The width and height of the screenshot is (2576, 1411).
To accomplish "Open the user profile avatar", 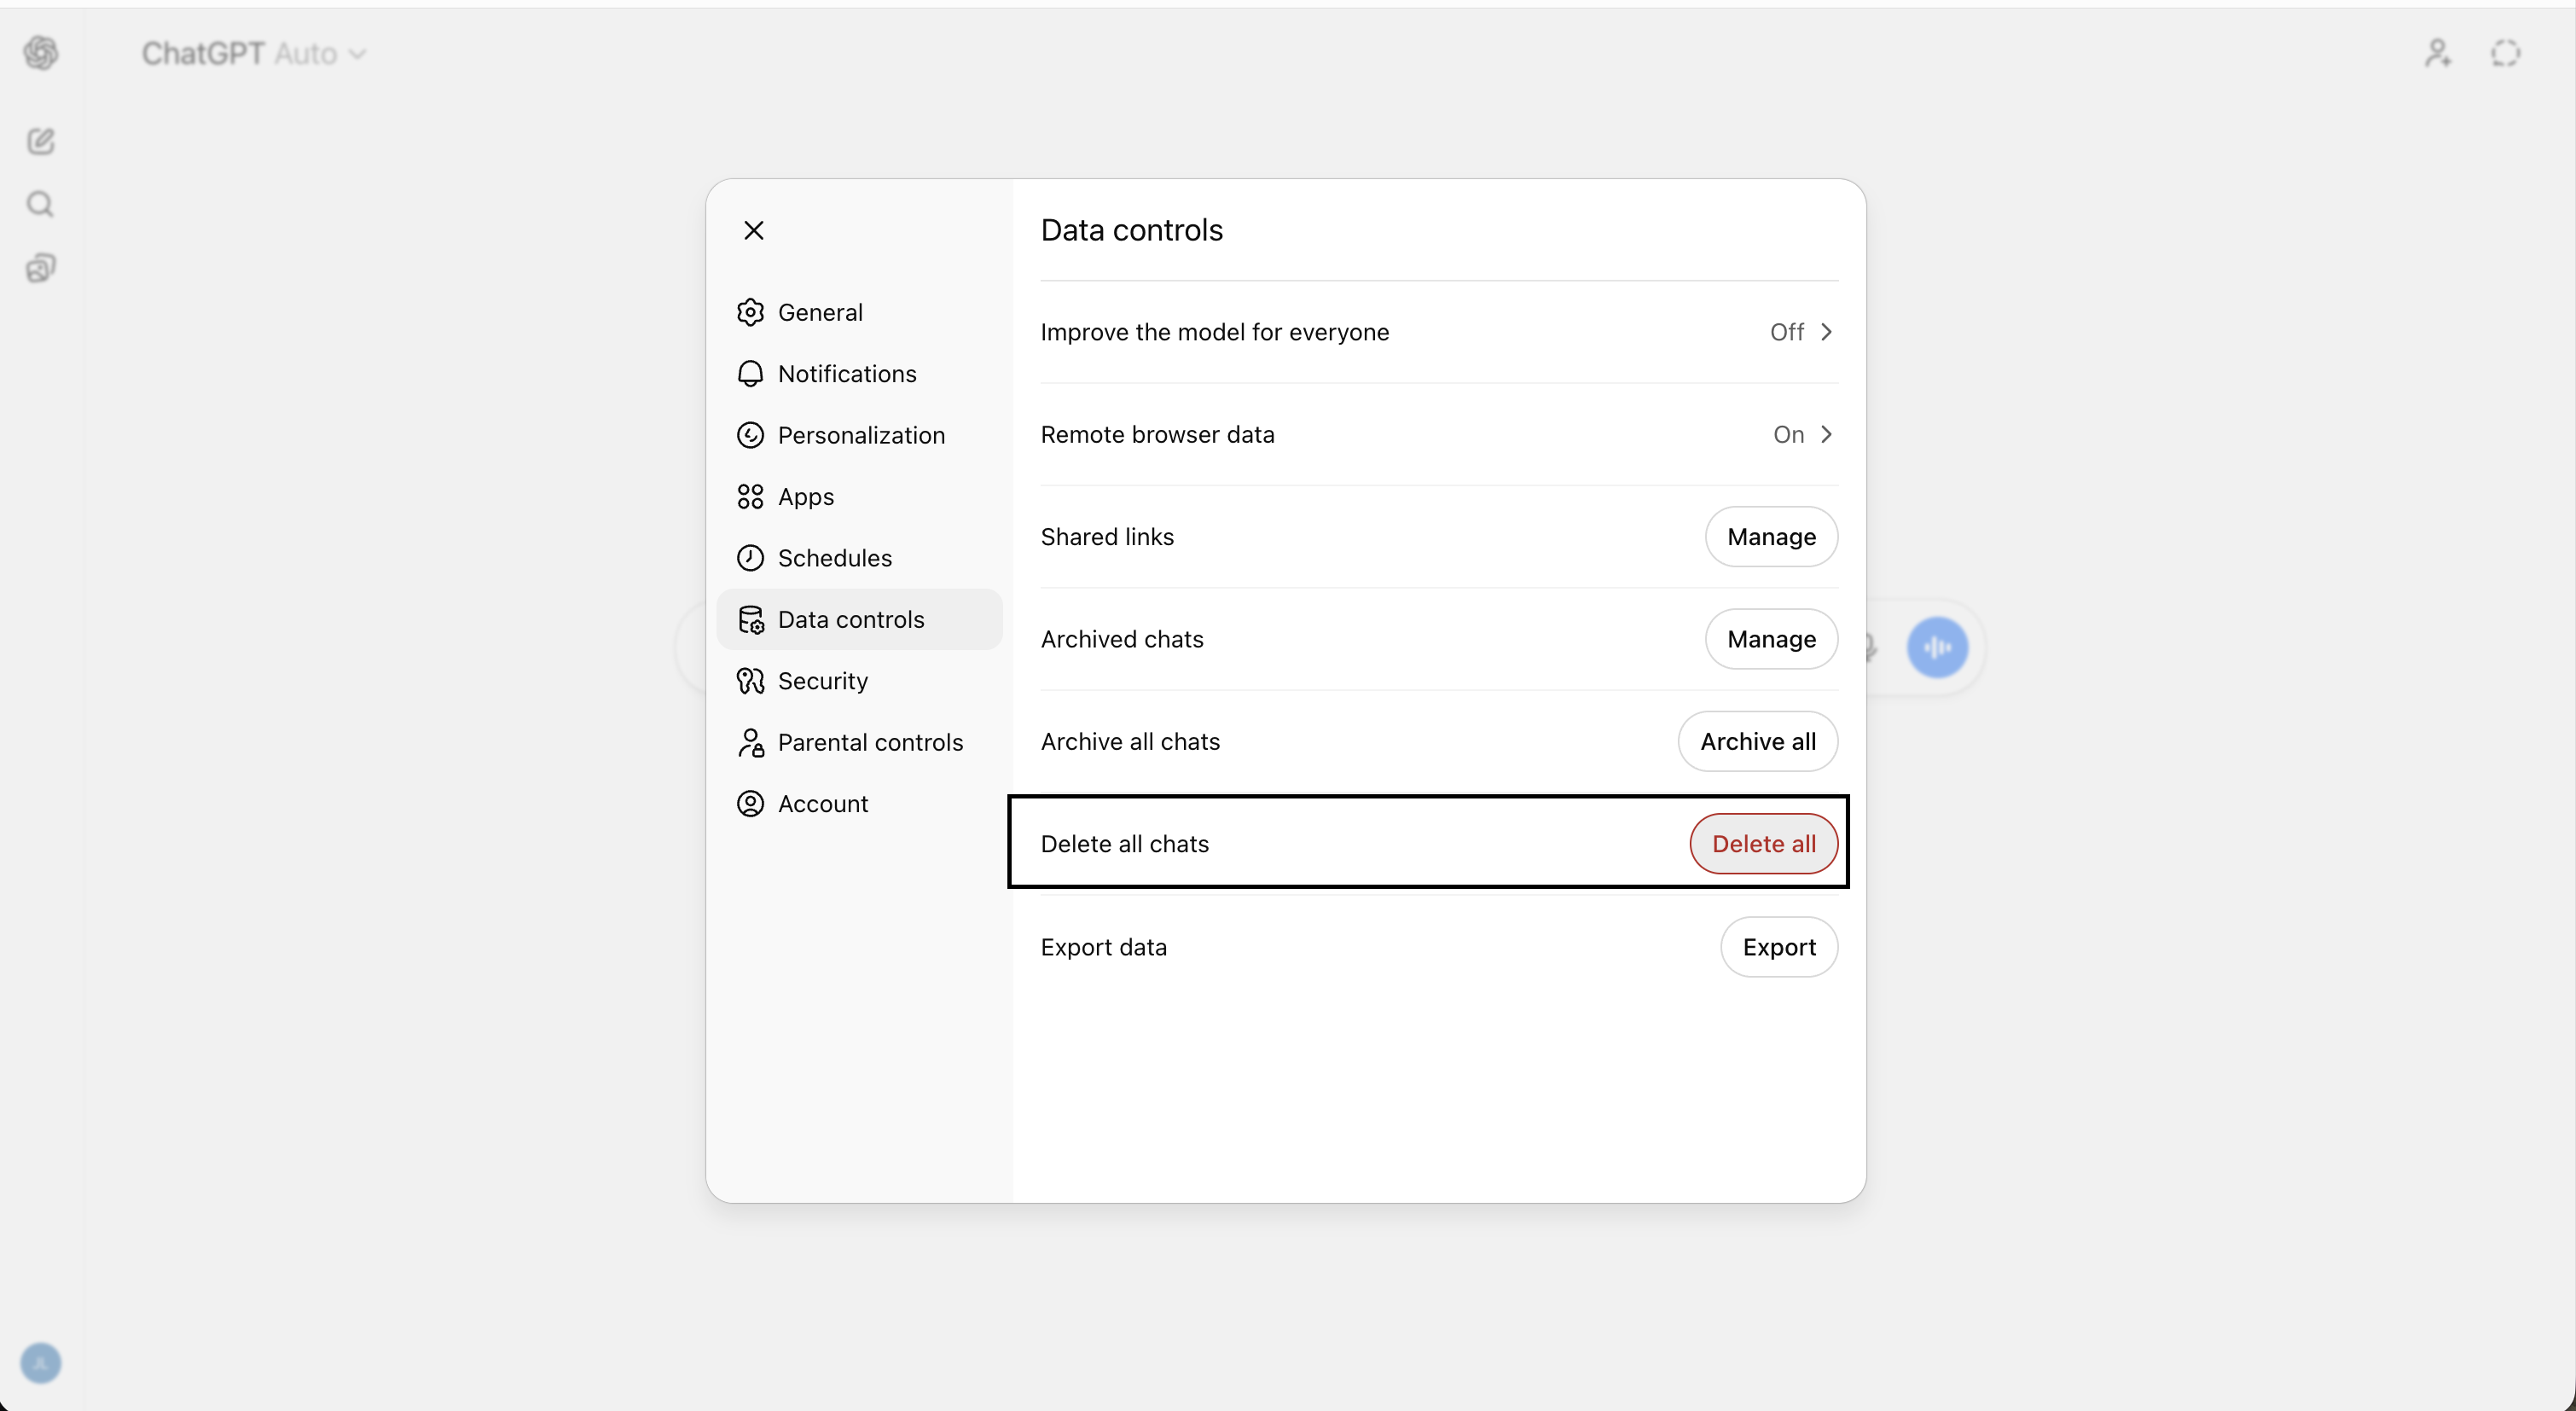I will pos(41,1363).
